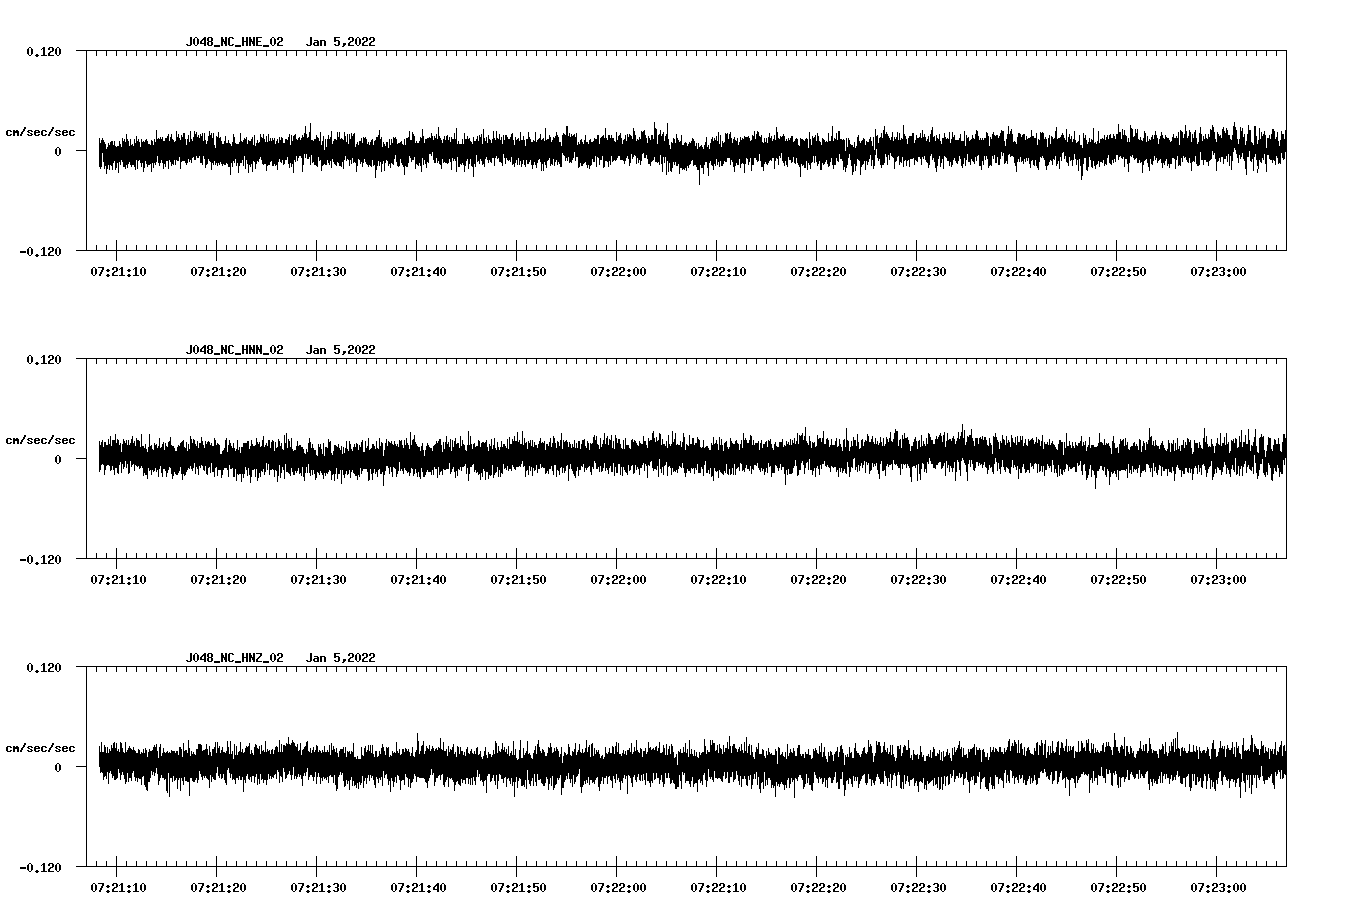Click the zero baseline label on HNN plot

(58, 459)
